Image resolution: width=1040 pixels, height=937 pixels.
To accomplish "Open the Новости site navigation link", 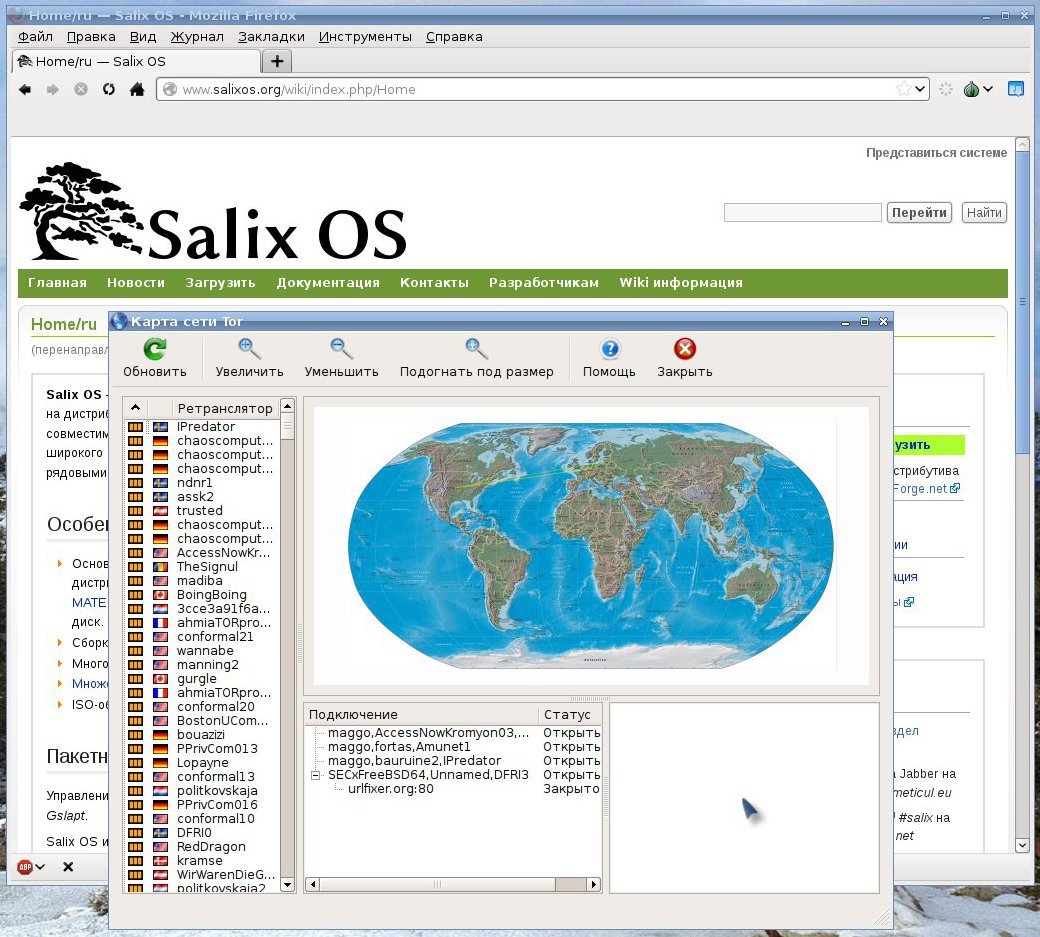I will (x=136, y=282).
